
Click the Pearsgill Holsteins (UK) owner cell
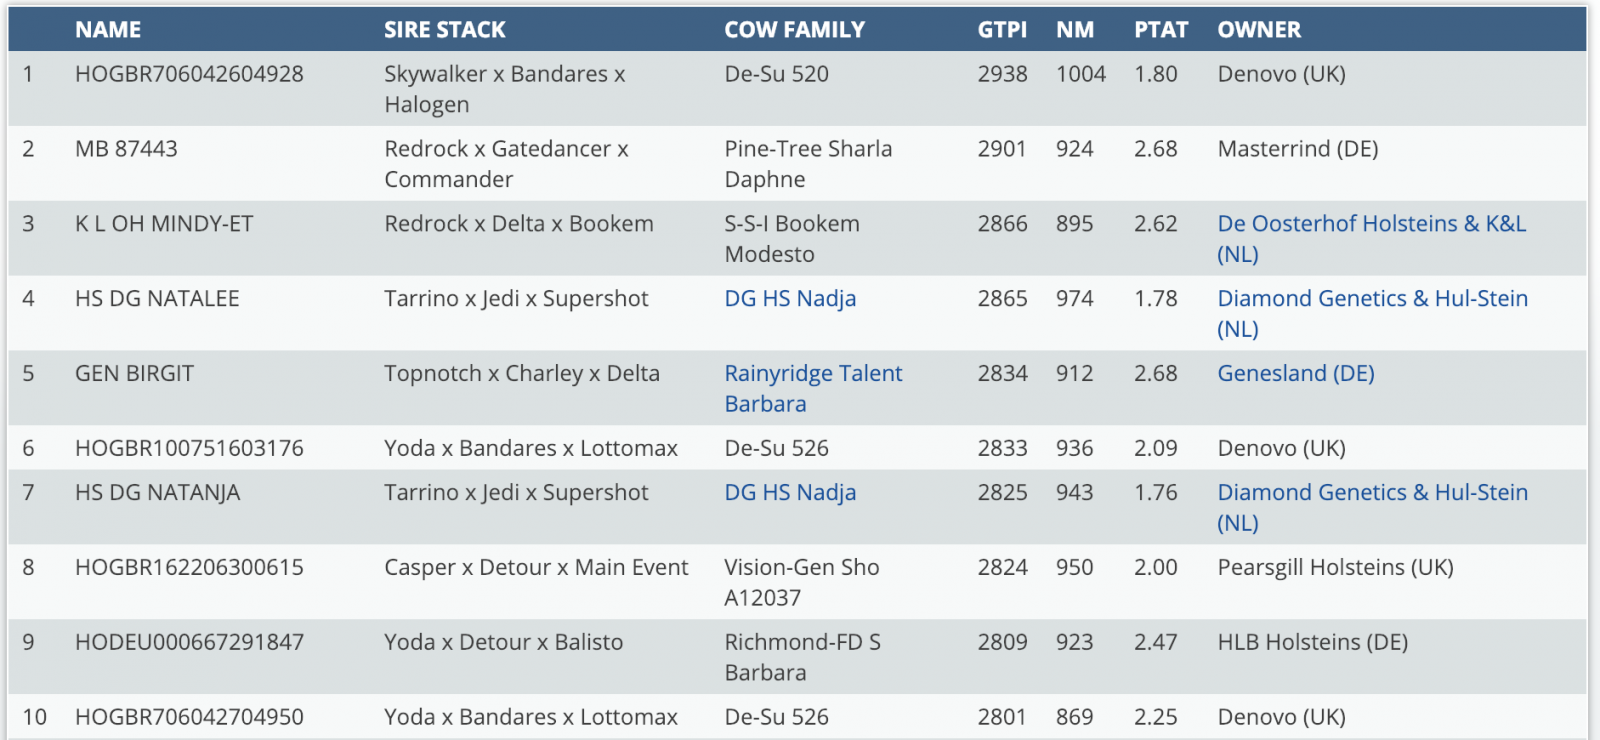[x=1335, y=568]
